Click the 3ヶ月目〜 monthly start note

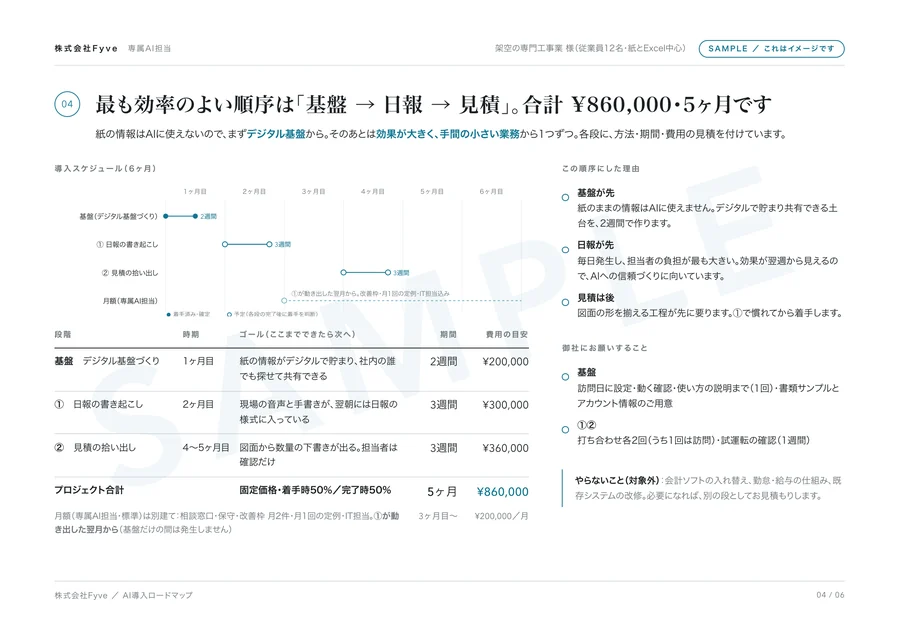click(438, 516)
